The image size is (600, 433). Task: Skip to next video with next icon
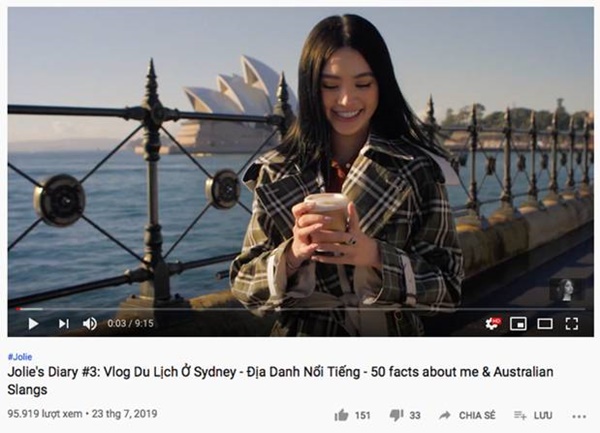[64, 324]
